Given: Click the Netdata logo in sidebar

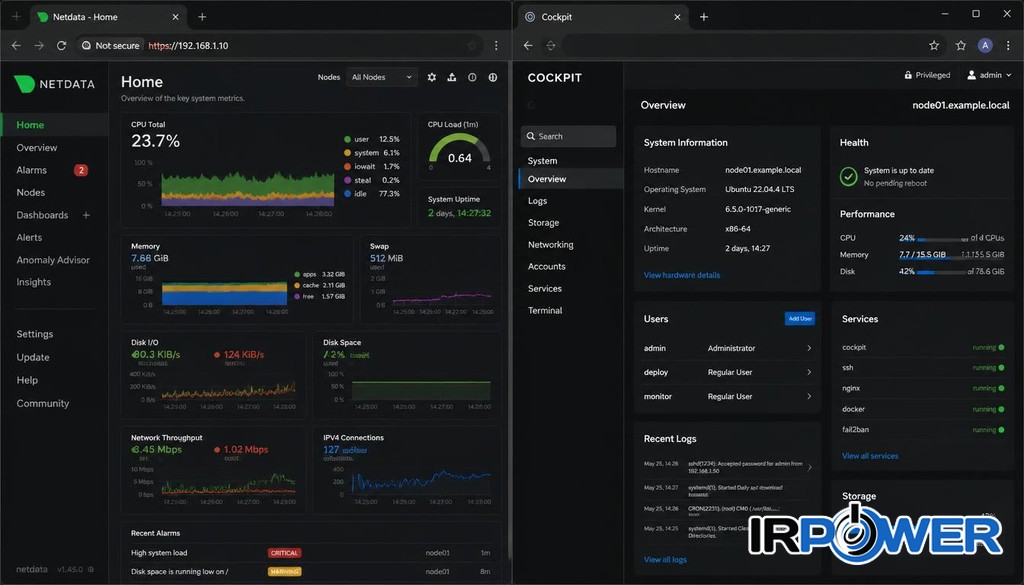Looking at the screenshot, I should (x=55, y=84).
